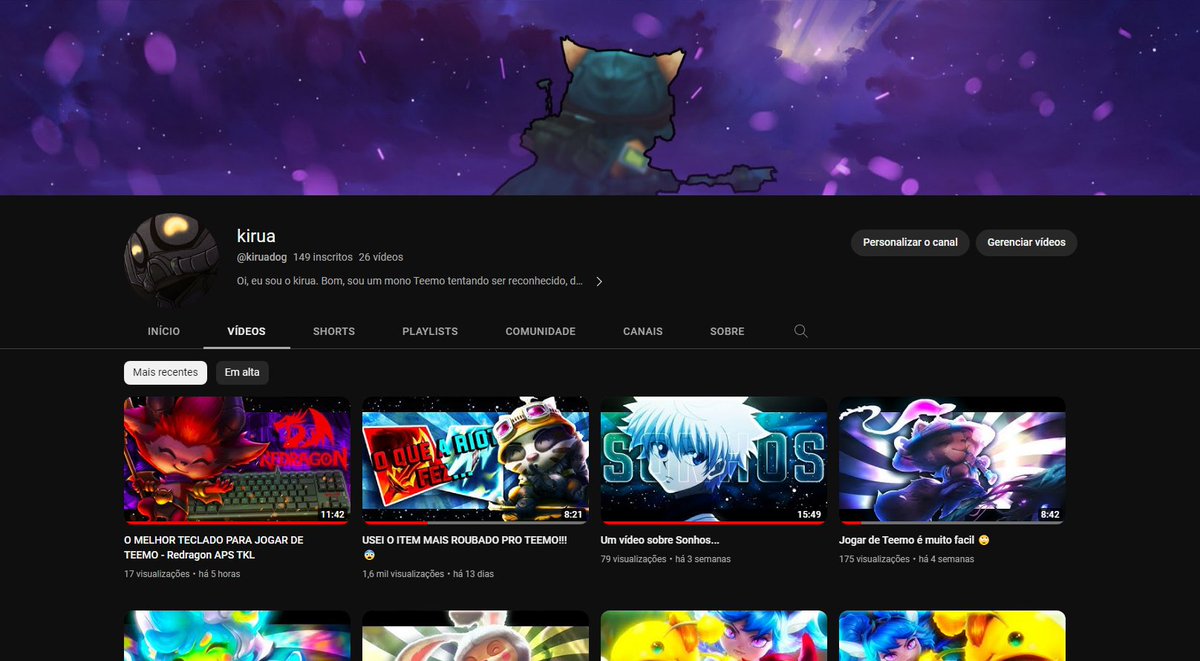Click the 79 visualizações há 3 semanas text
This screenshot has height=661, width=1200.
[666, 559]
